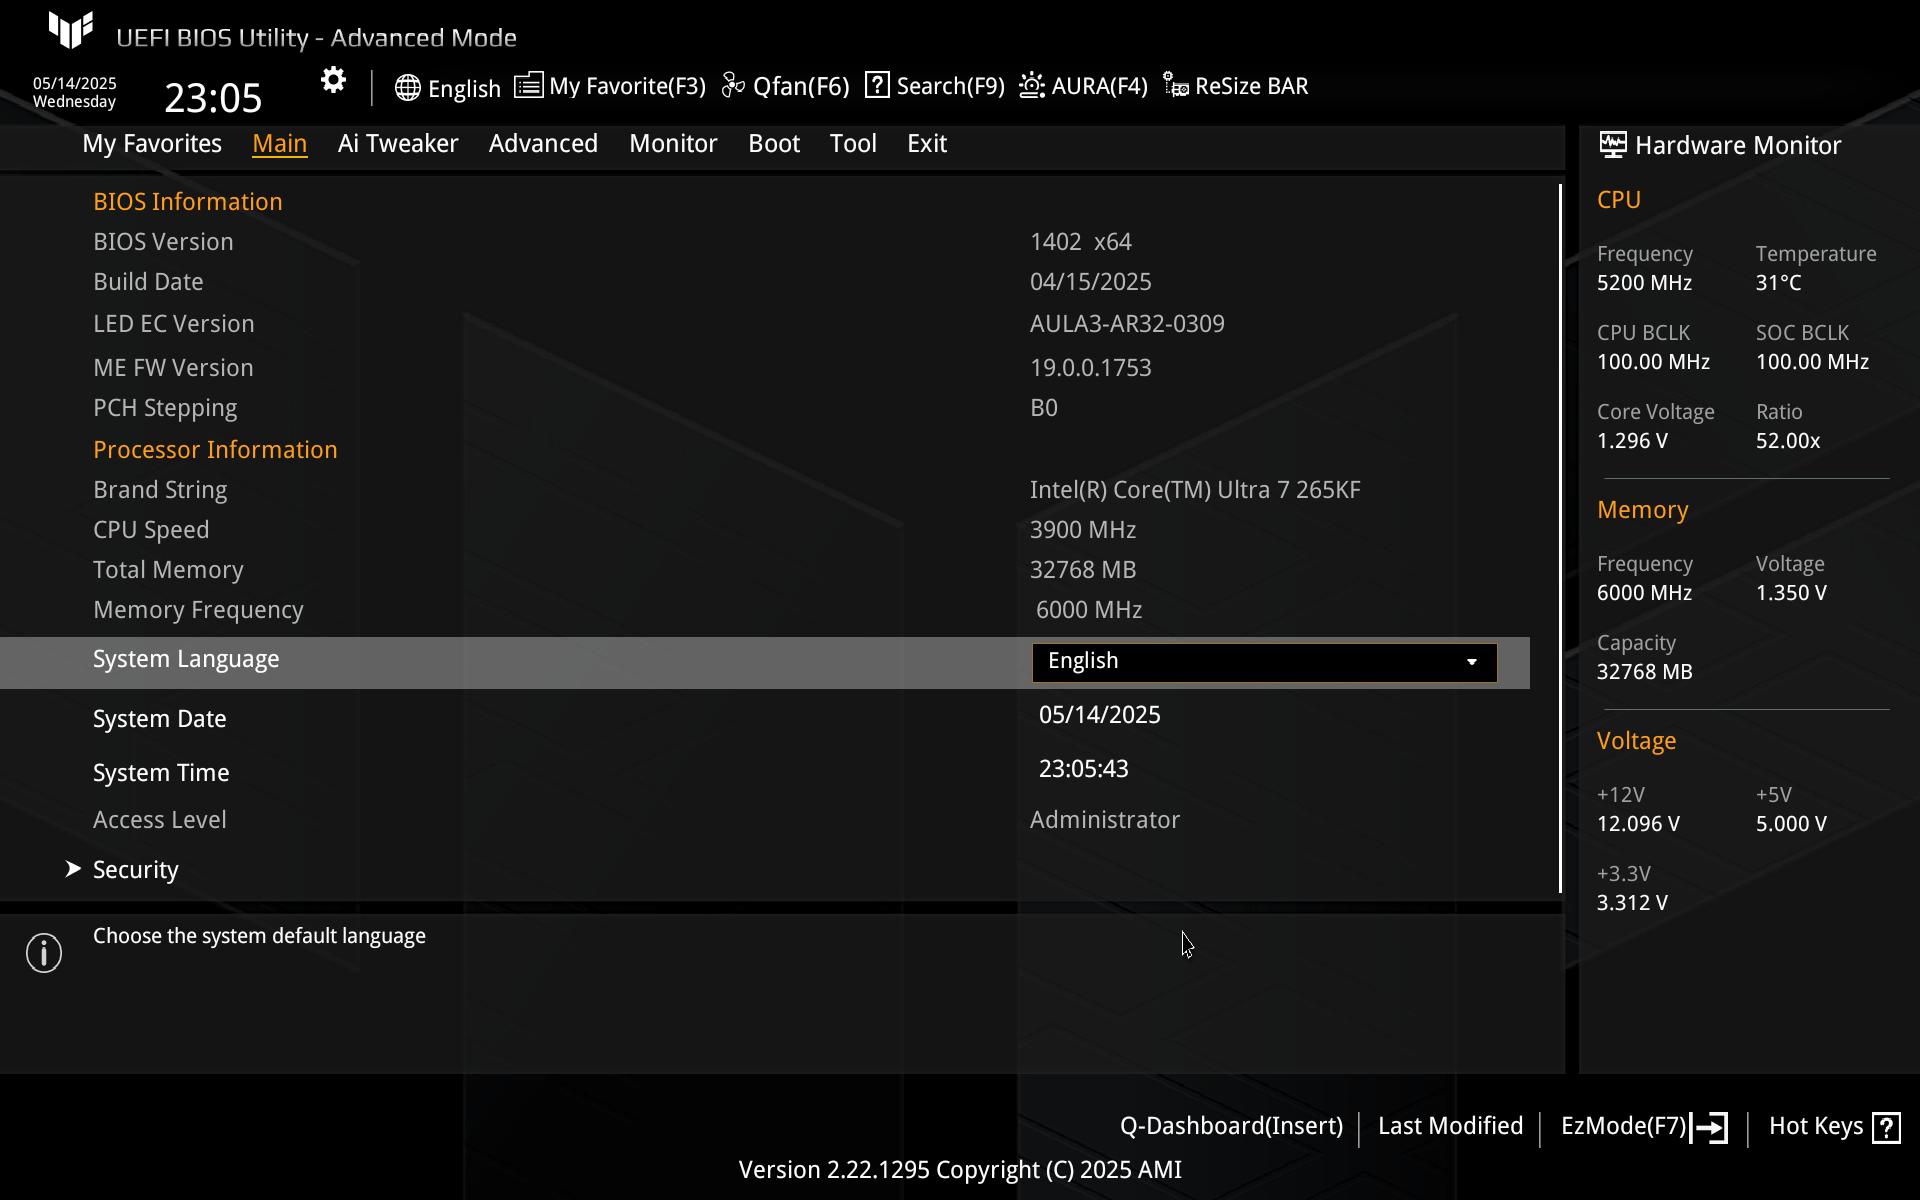
Task: Click the vertical scrollbar
Action: point(1560,538)
